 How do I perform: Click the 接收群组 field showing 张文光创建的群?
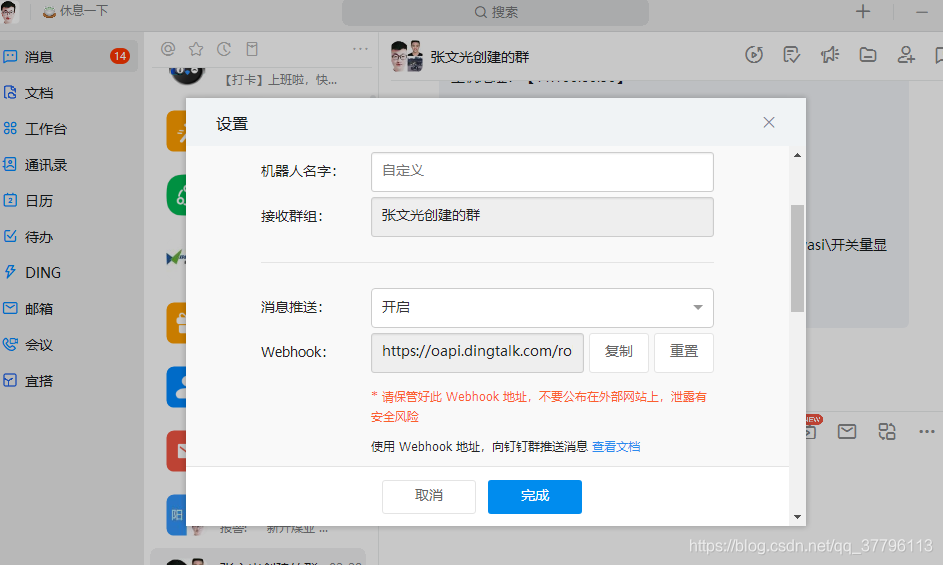542,217
